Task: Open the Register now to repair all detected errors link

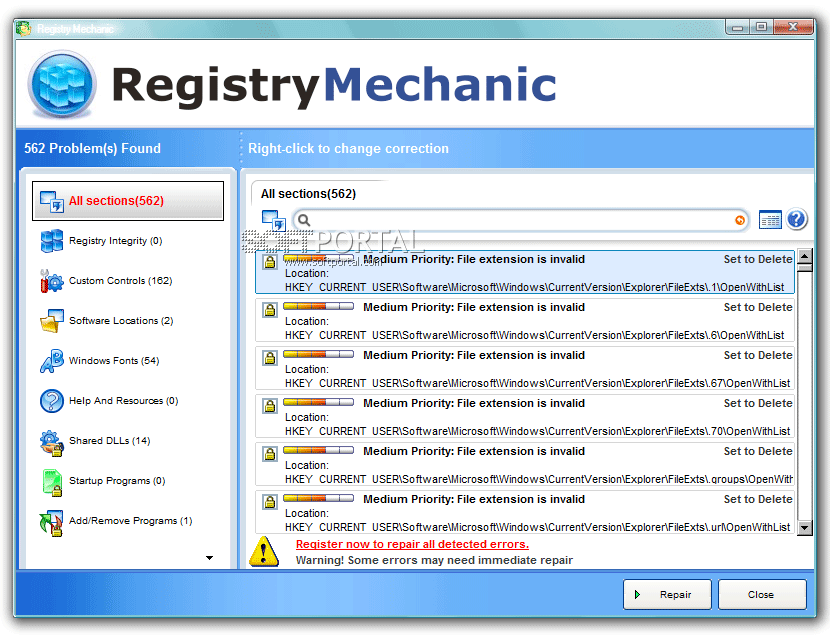Action: coord(412,544)
